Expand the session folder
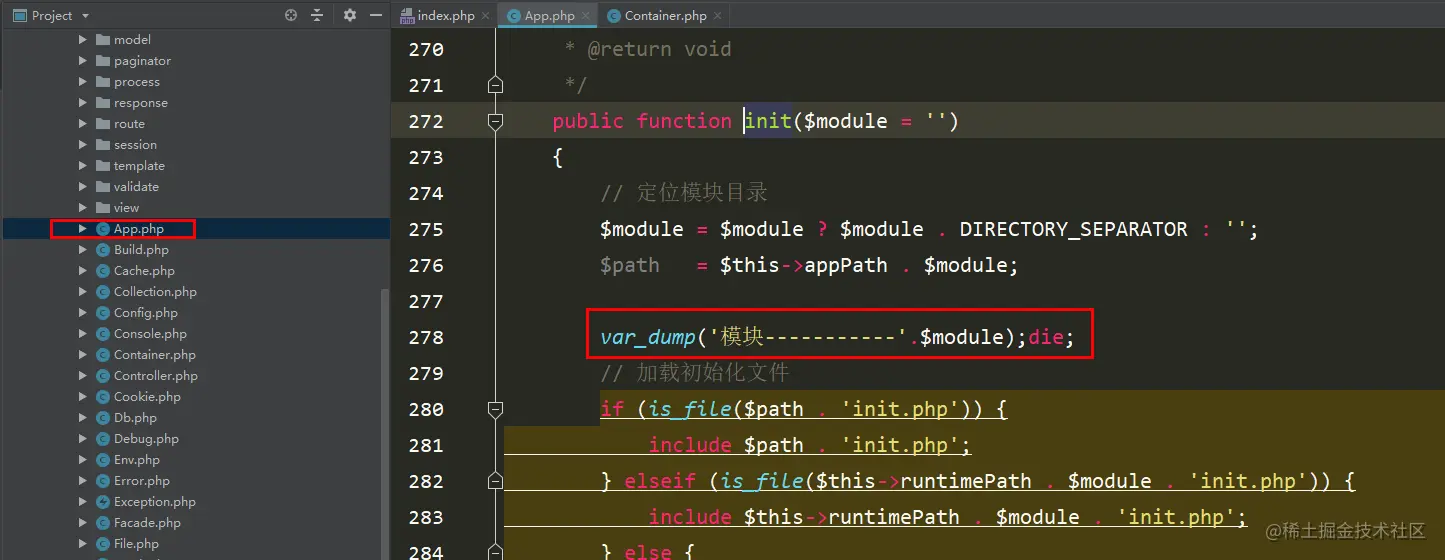The image size is (1445, 560). click(x=83, y=145)
